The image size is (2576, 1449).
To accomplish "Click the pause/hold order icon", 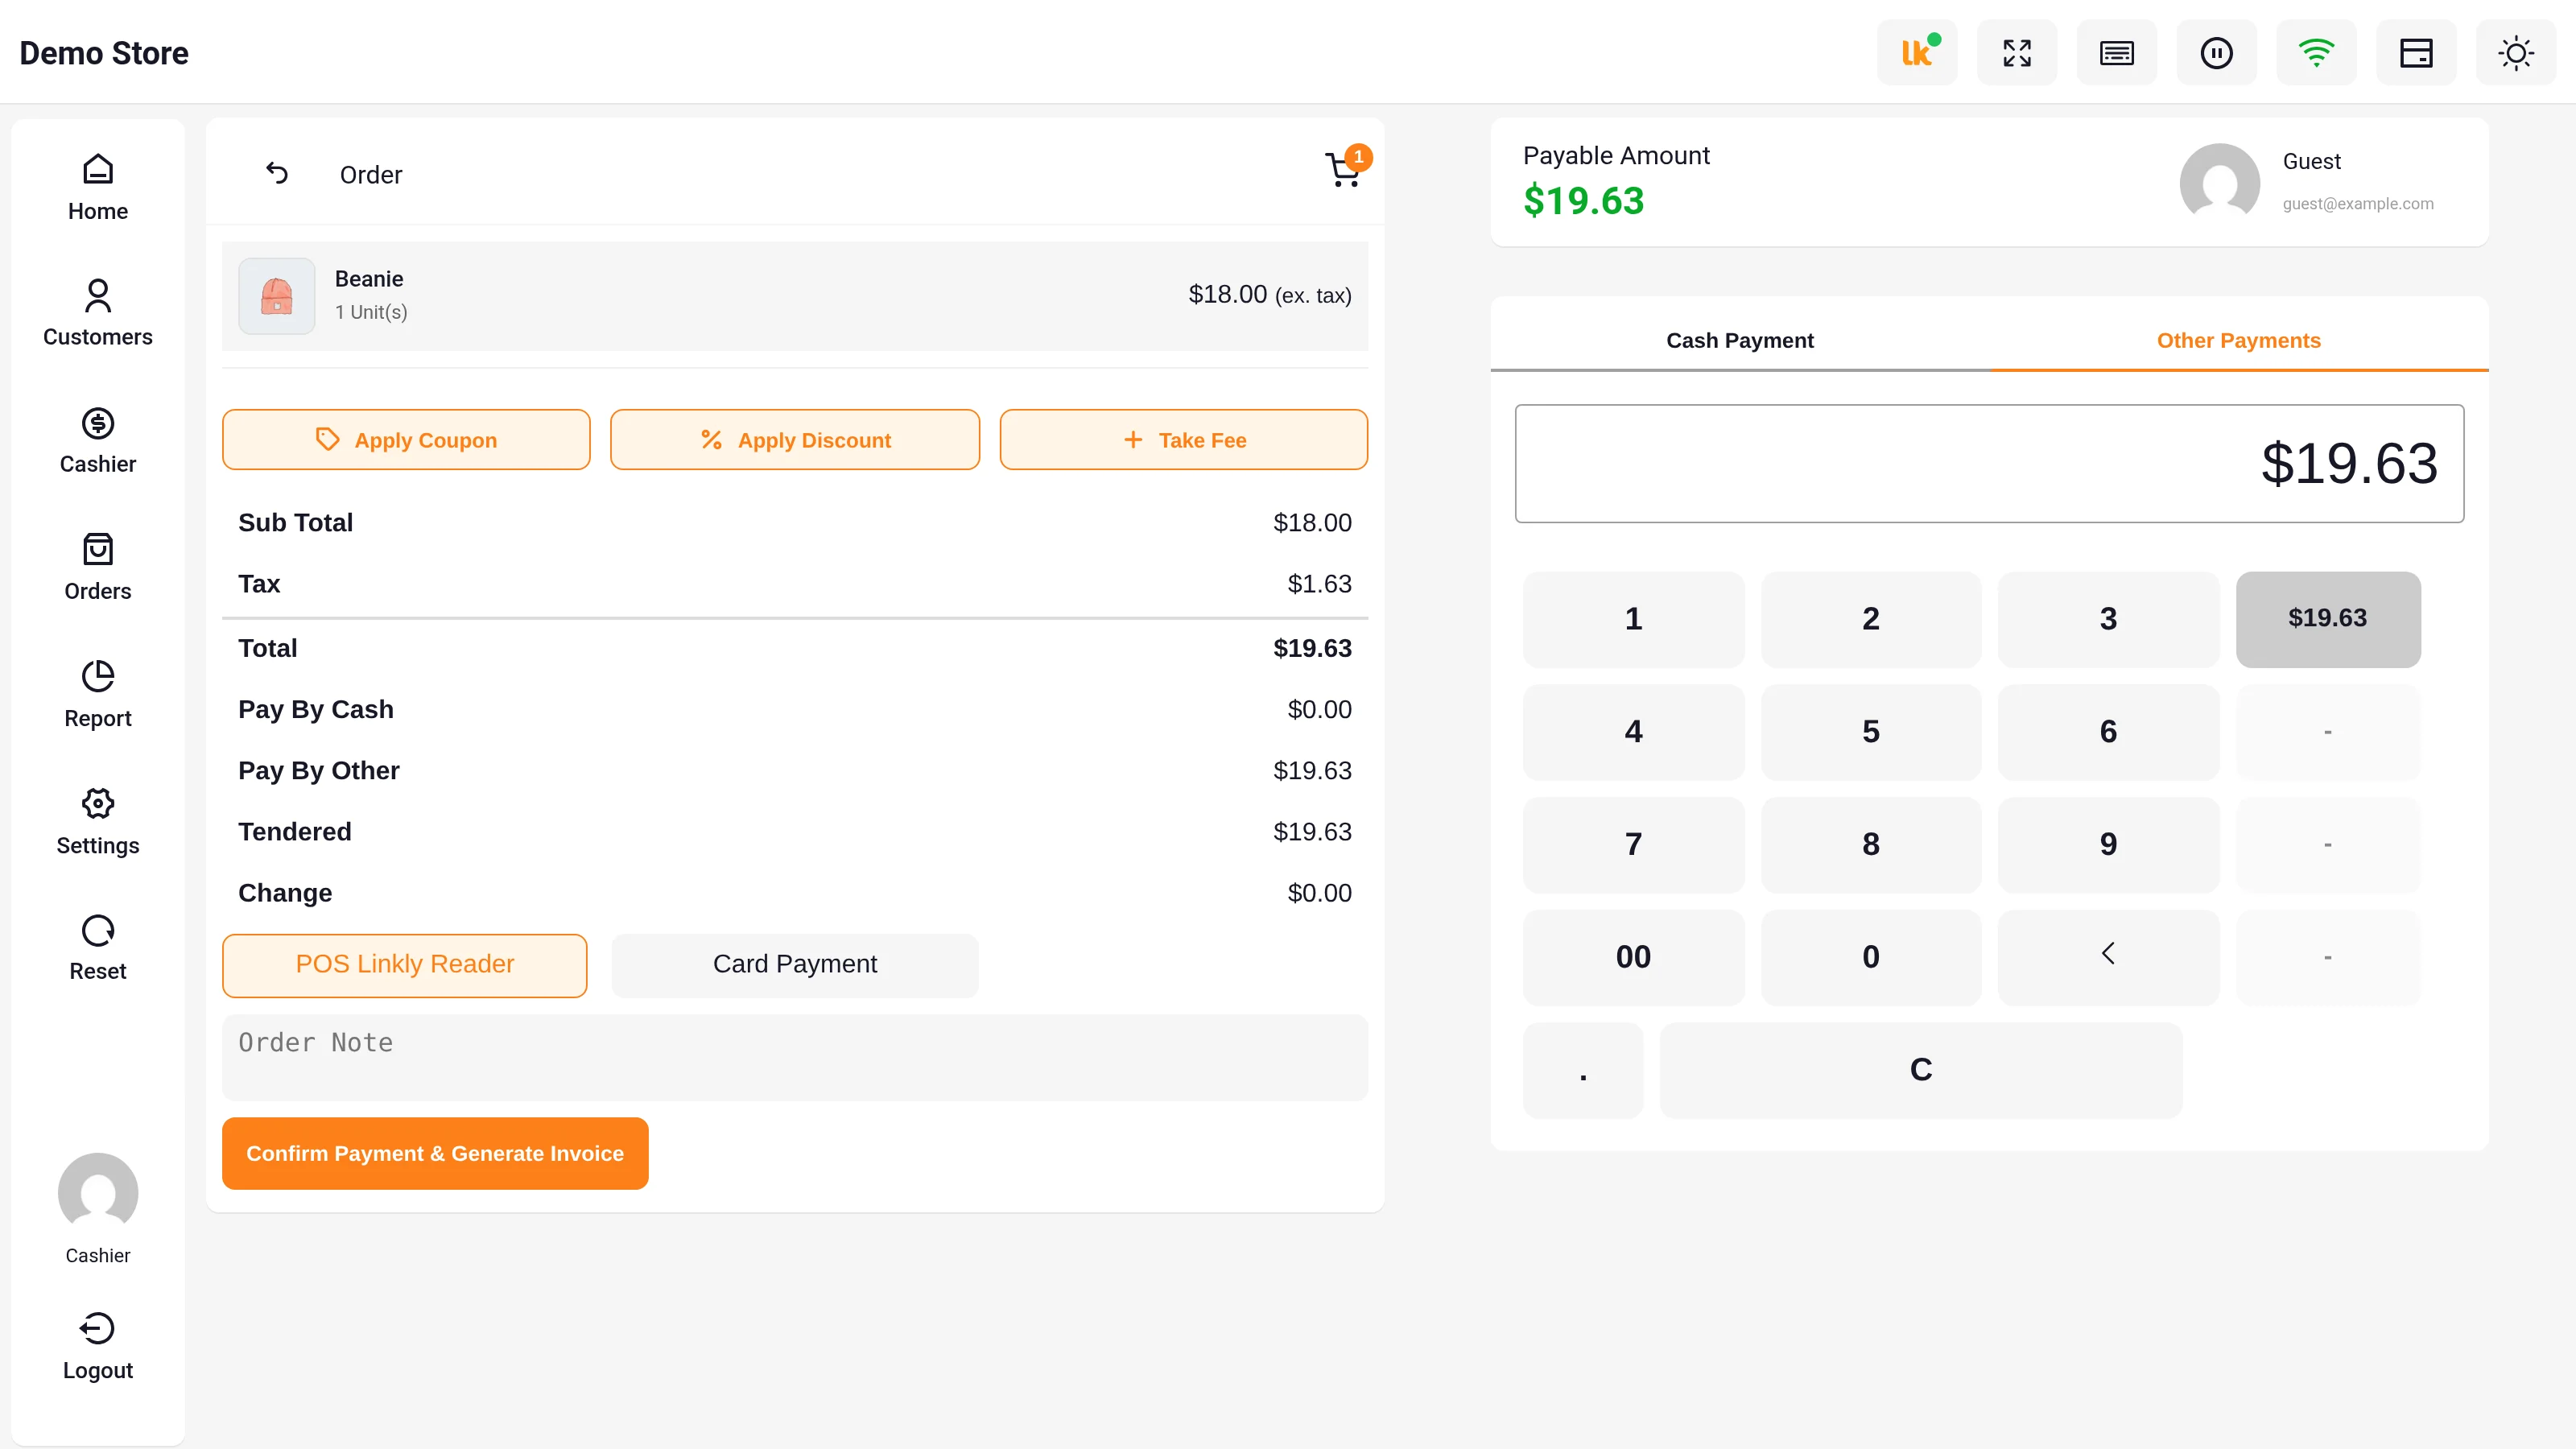I will pos(2216,52).
